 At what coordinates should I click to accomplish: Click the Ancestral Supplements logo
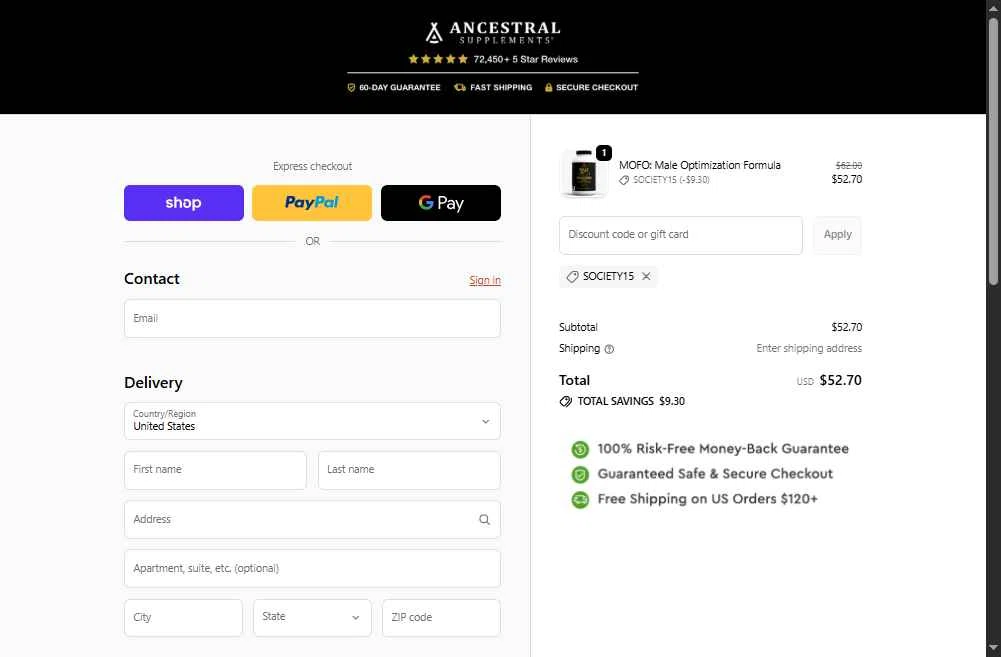[493, 32]
